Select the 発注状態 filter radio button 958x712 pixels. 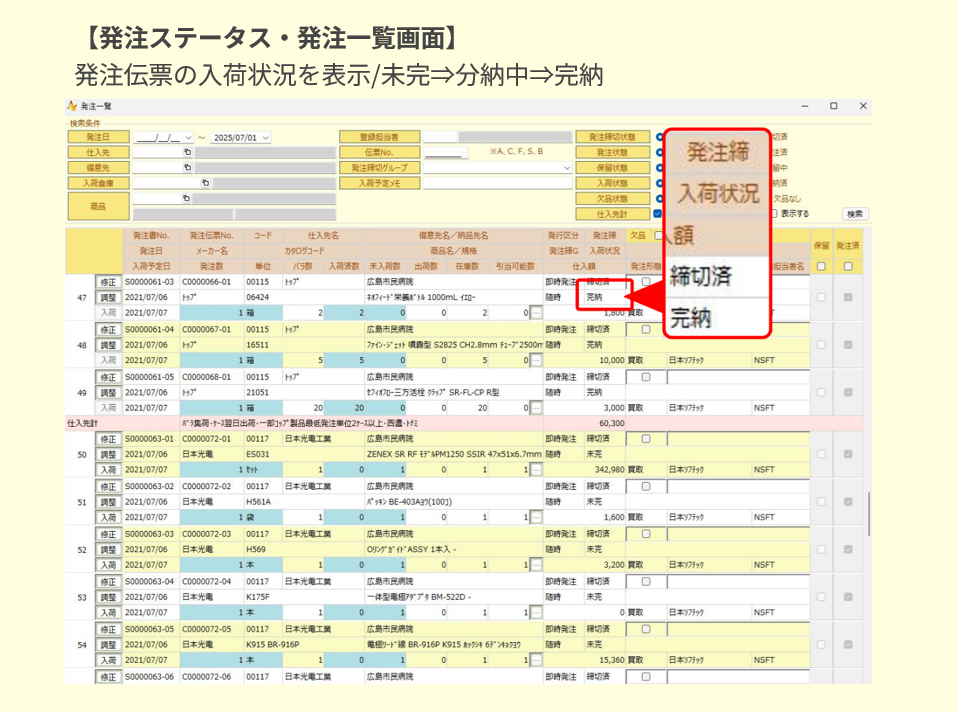657,152
